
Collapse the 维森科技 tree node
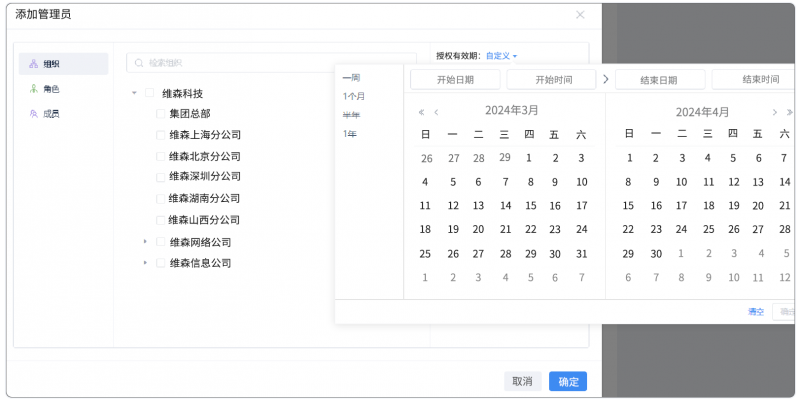(134, 93)
